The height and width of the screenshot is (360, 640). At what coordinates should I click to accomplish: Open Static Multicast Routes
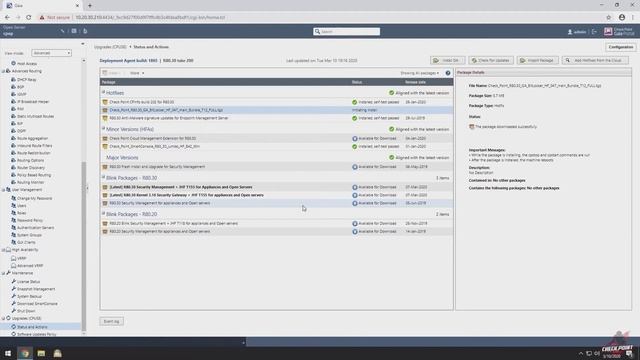[36, 116]
